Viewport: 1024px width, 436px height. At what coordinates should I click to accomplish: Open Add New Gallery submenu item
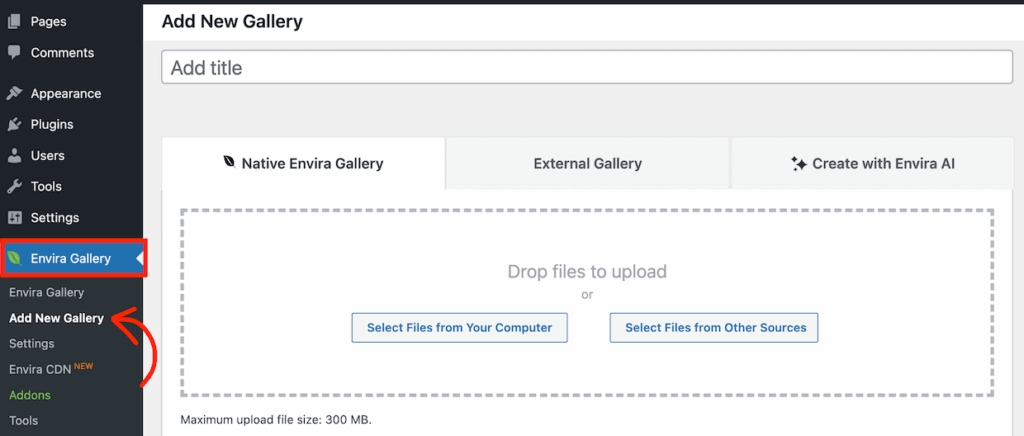(x=56, y=318)
